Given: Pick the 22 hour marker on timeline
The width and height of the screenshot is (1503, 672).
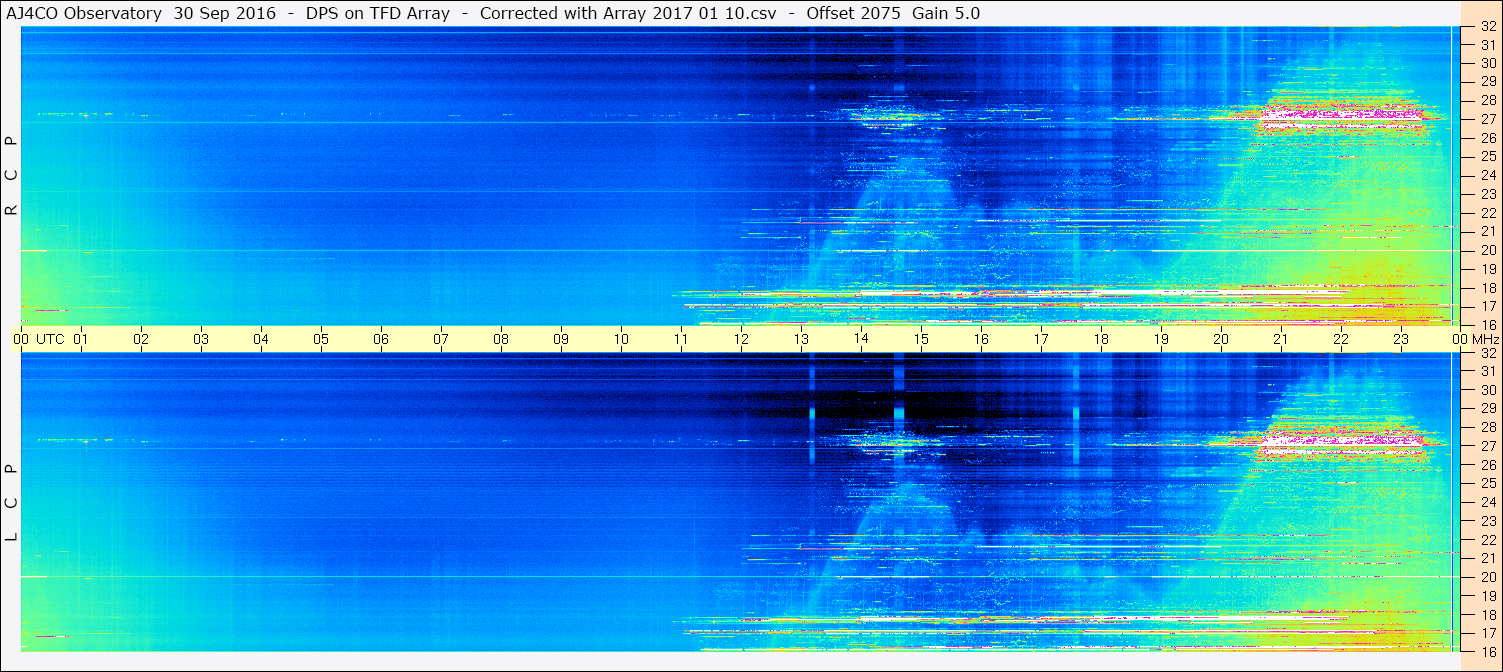Looking at the screenshot, I should (x=1341, y=339).
